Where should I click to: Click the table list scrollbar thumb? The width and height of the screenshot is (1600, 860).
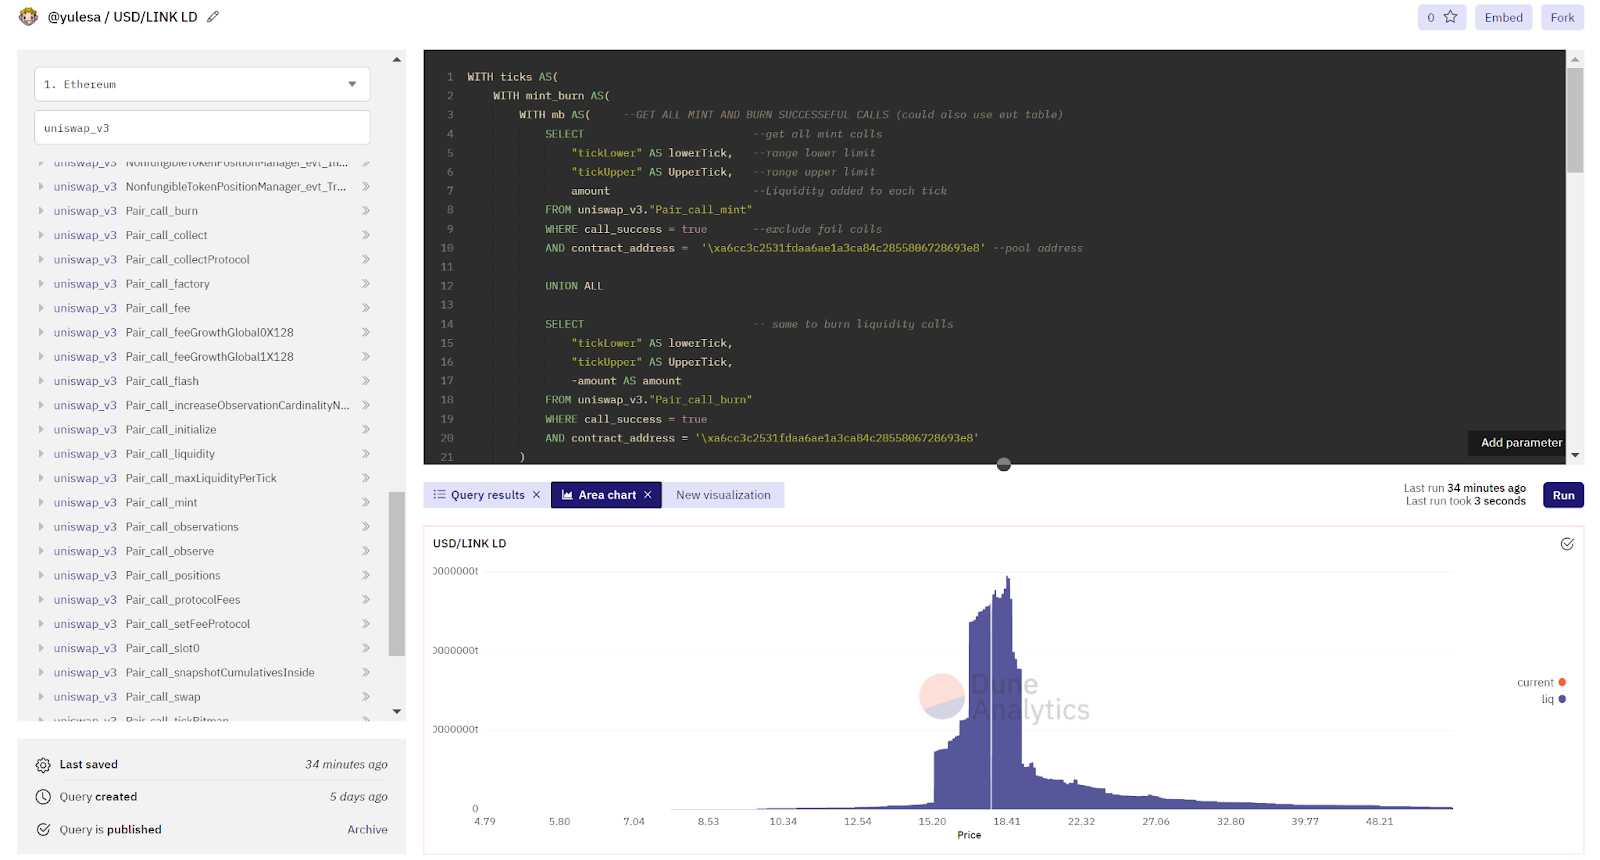(x=397, y=573)
